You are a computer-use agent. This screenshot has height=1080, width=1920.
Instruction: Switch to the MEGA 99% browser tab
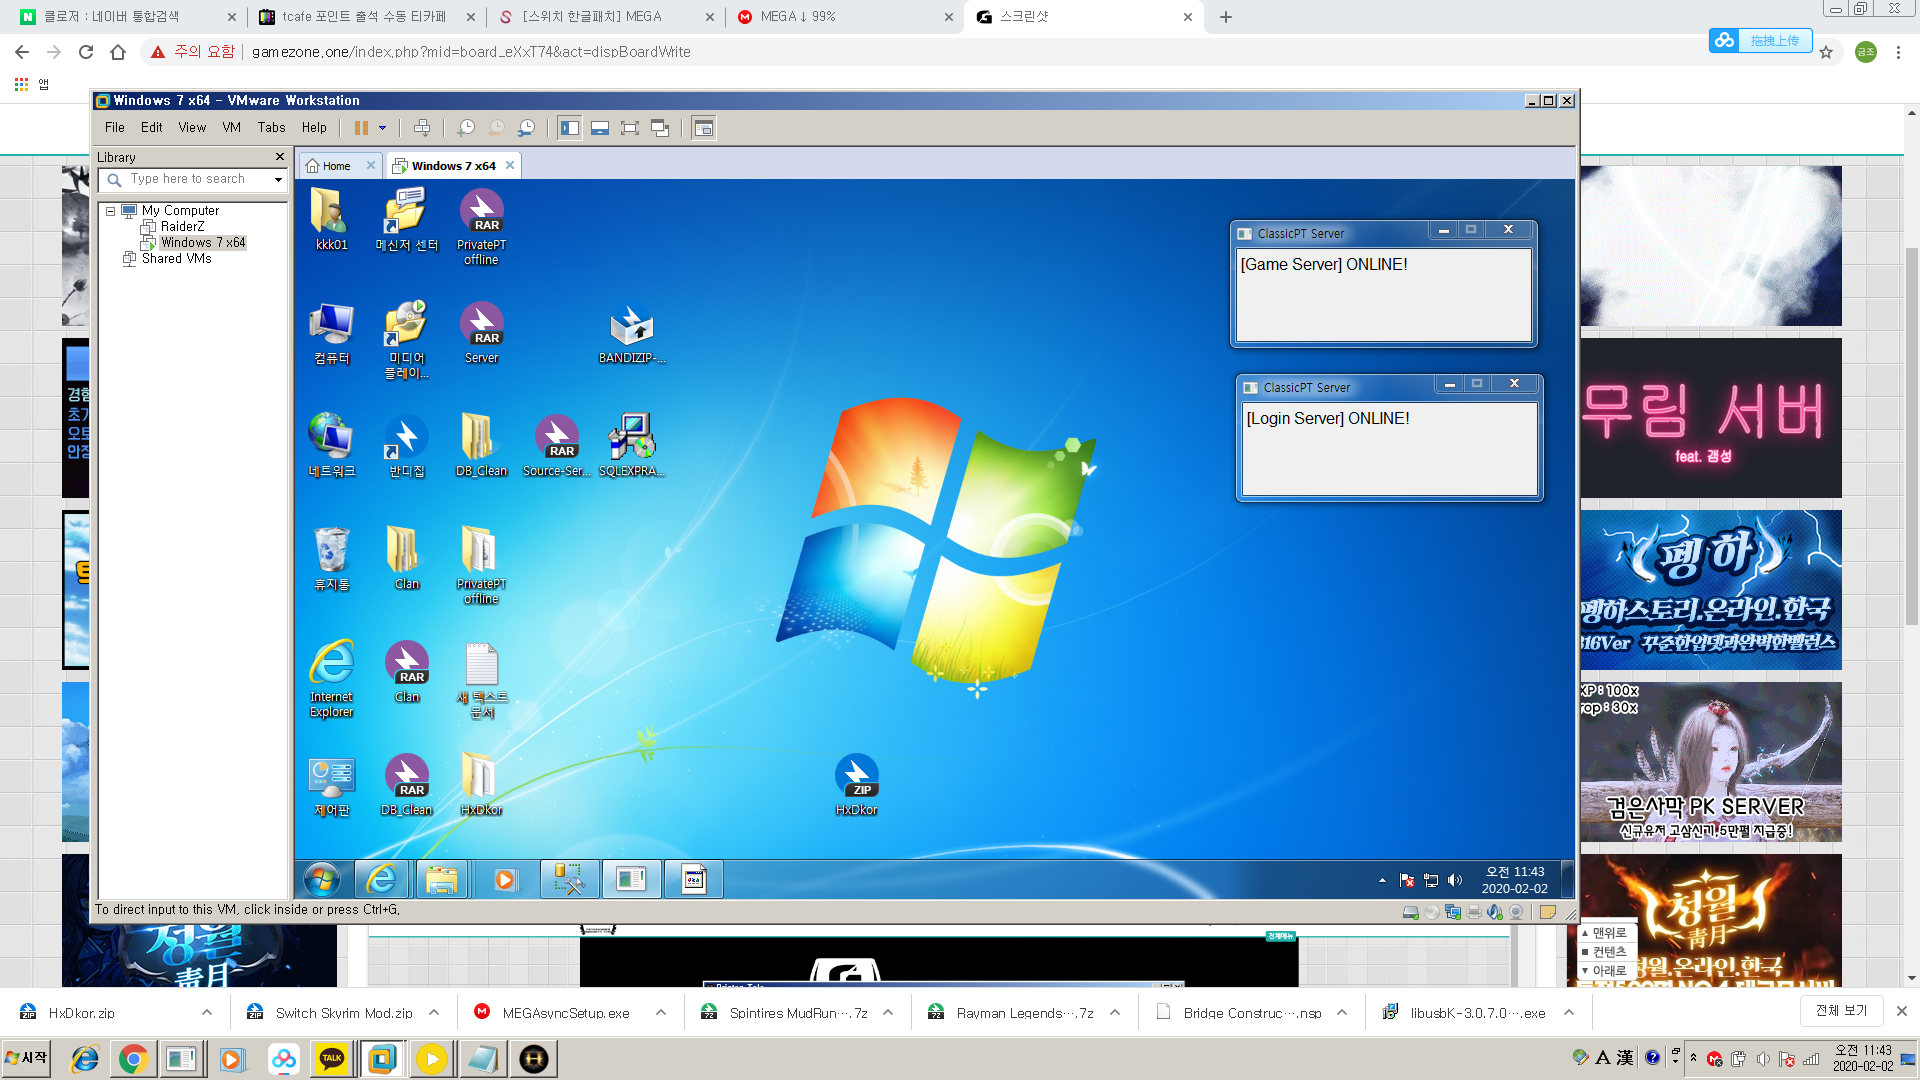pos(846,17)
